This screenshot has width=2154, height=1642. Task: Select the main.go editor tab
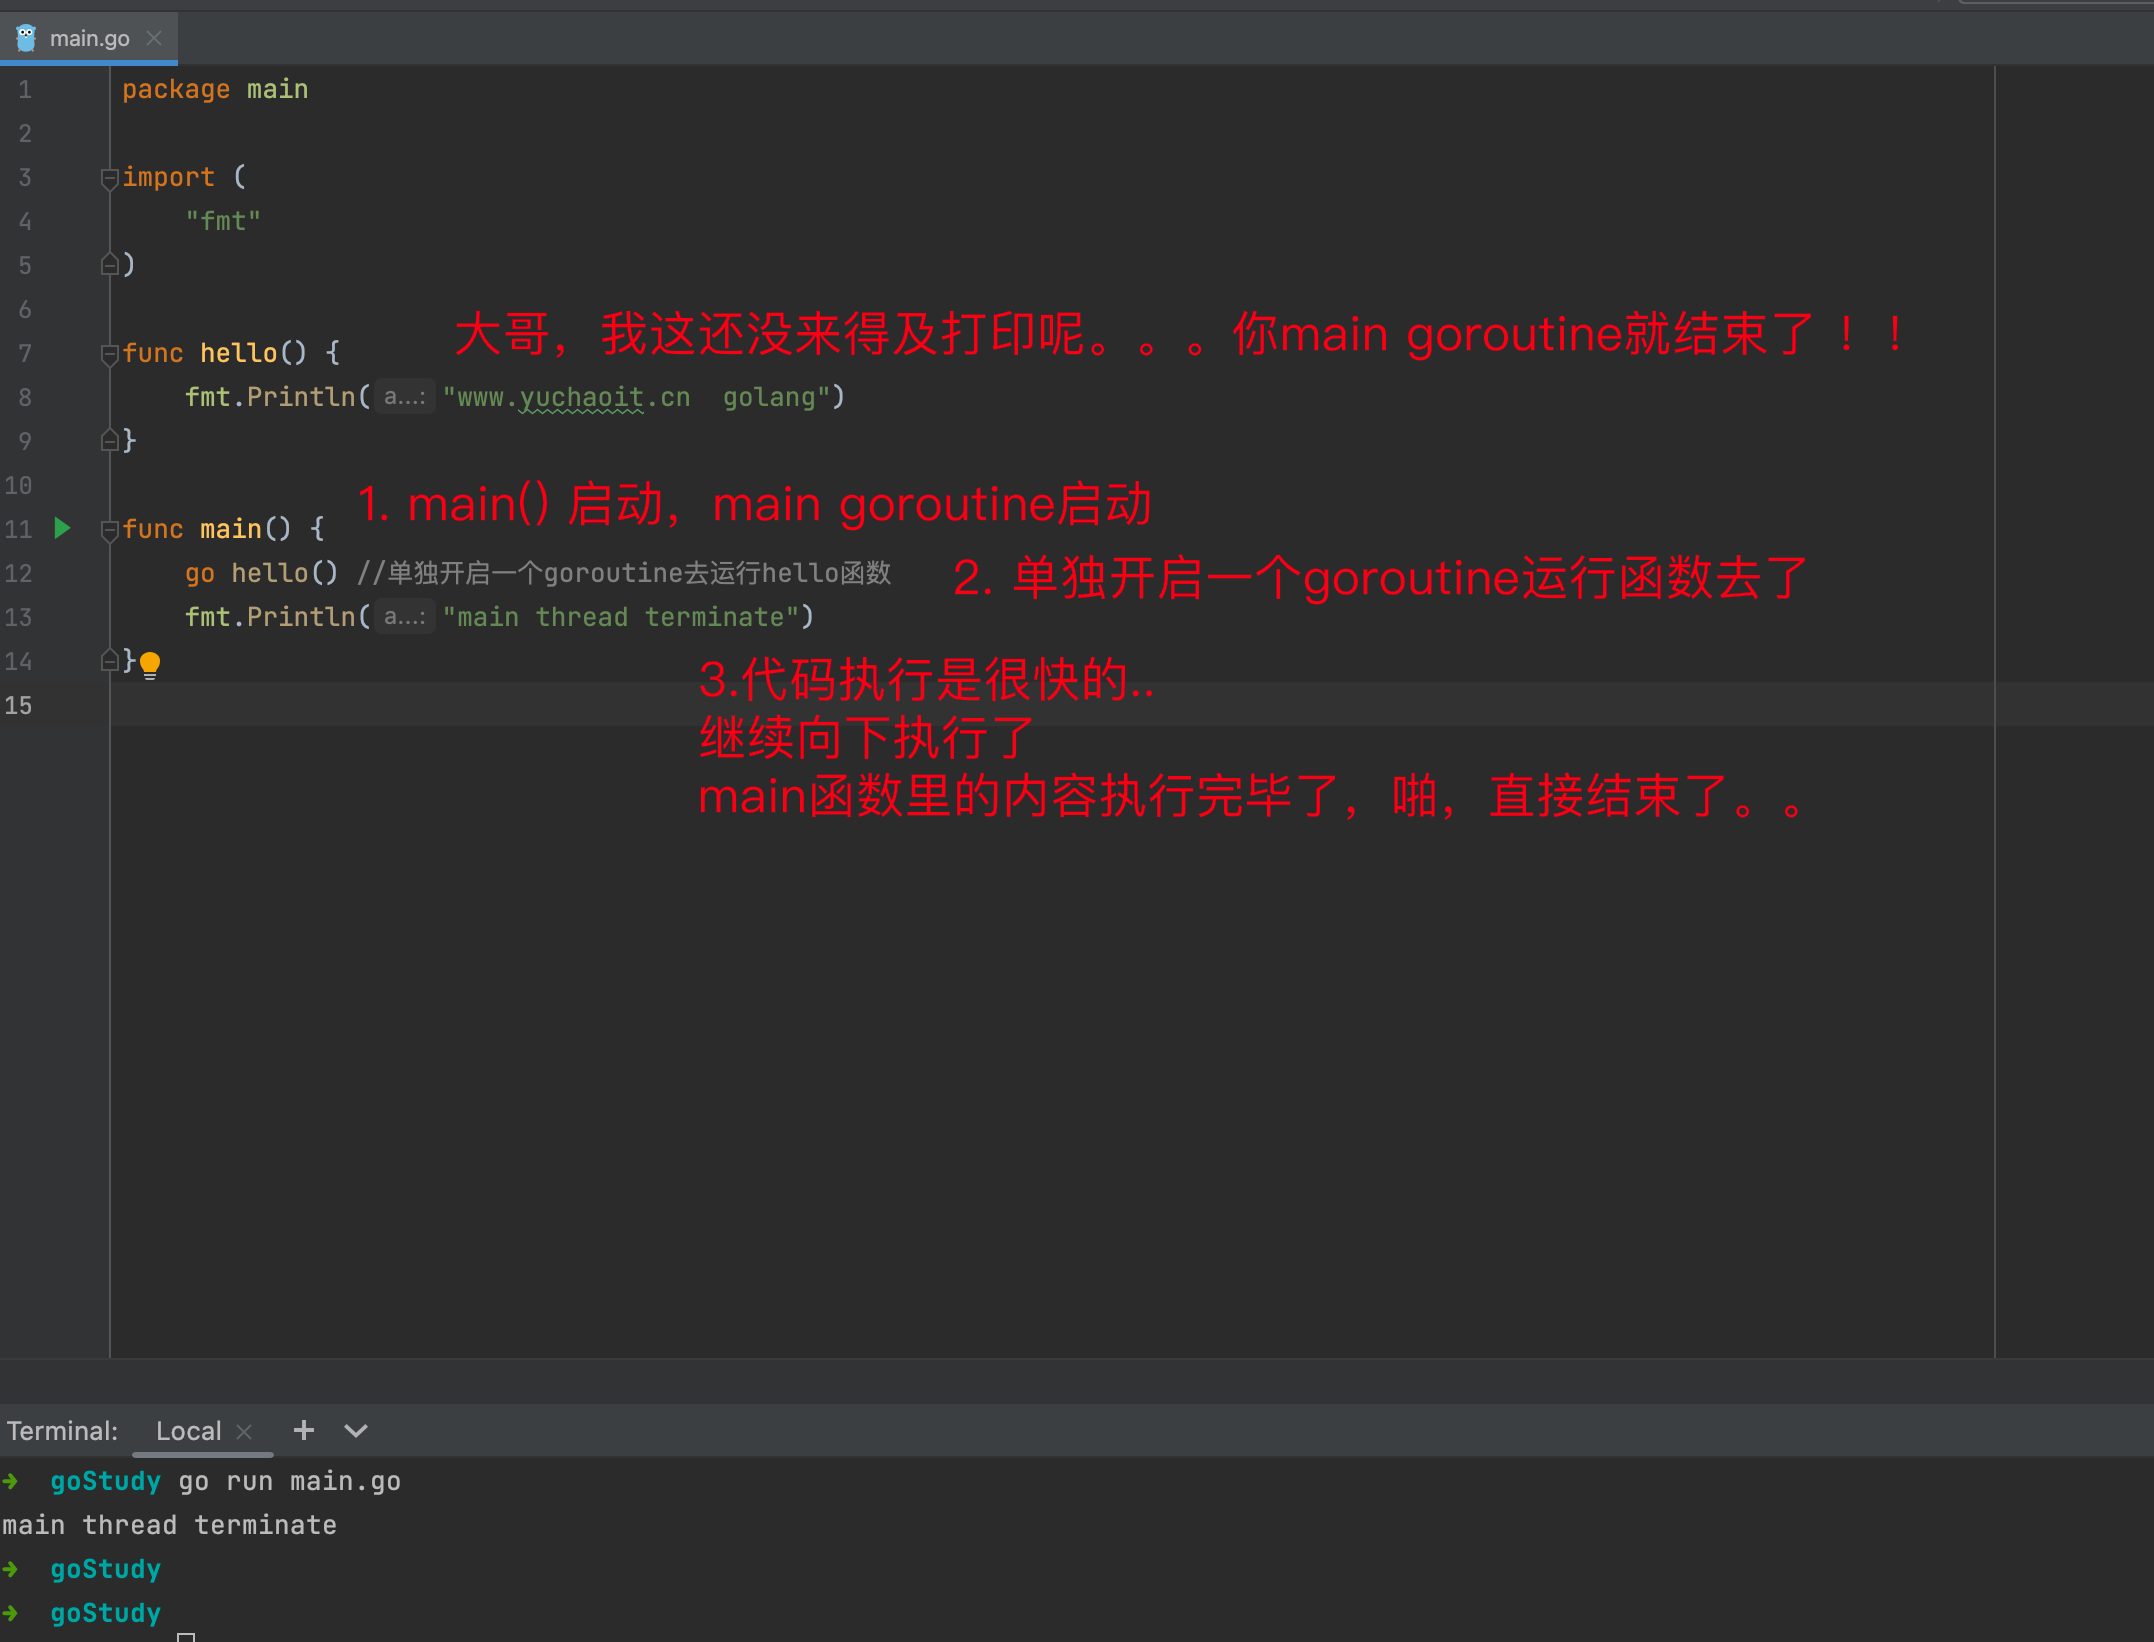tap(90, 37)
